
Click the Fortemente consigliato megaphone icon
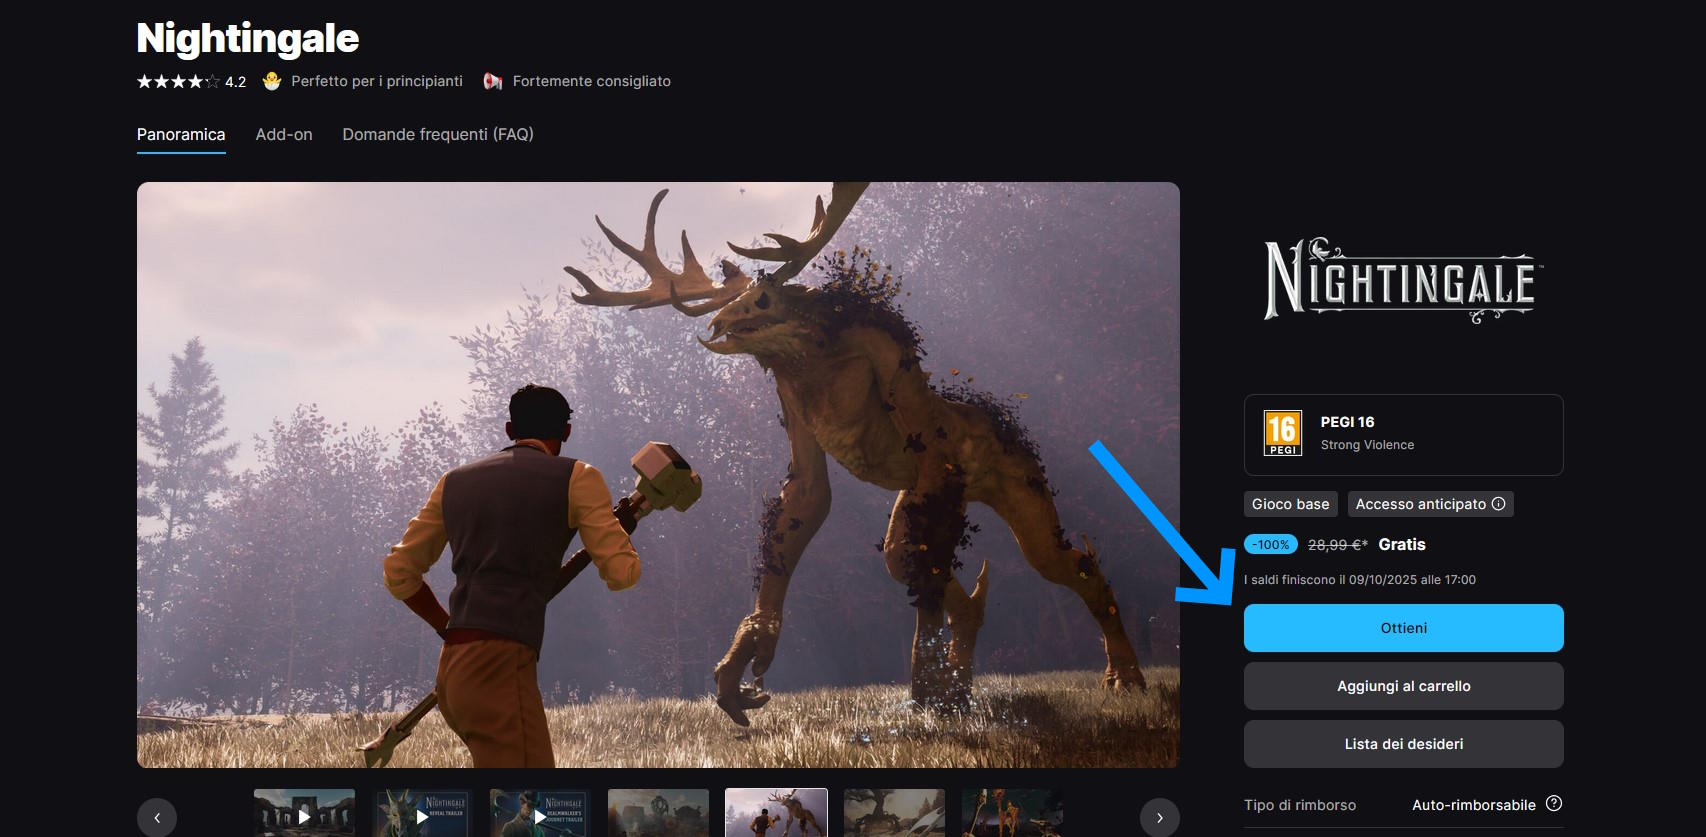click(x=493, y=81)
